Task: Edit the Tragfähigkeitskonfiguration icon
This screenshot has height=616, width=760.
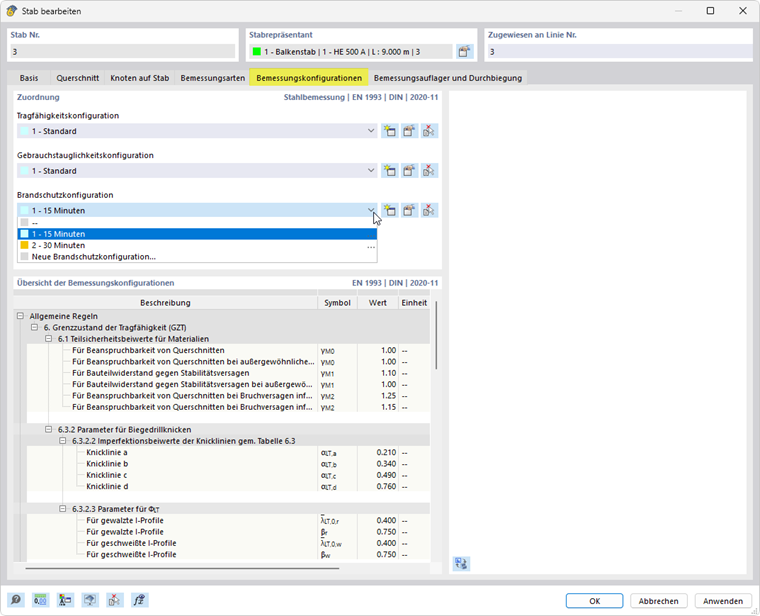Action: tap(409, 131)
